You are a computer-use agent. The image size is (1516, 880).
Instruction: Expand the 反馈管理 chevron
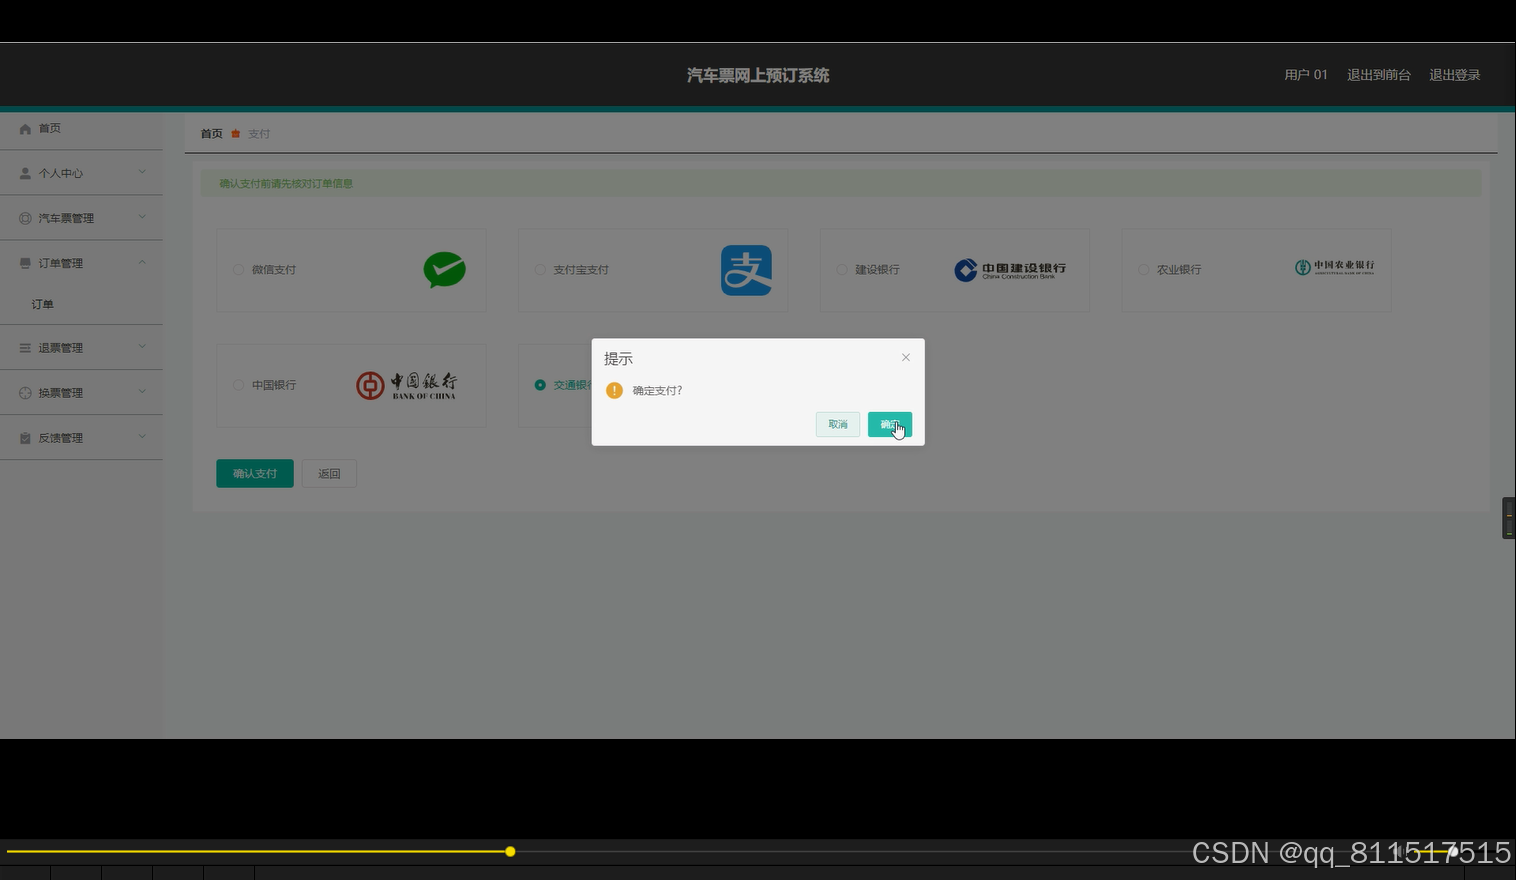tap(142, 437)
